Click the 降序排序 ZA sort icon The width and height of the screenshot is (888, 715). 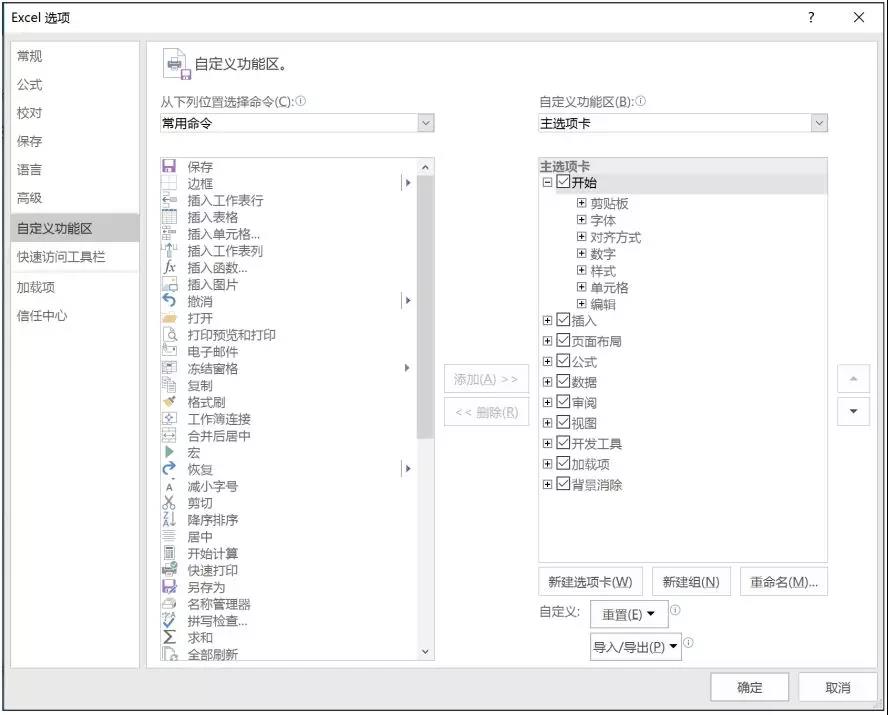pyautogui.click(x=168, y=519)
